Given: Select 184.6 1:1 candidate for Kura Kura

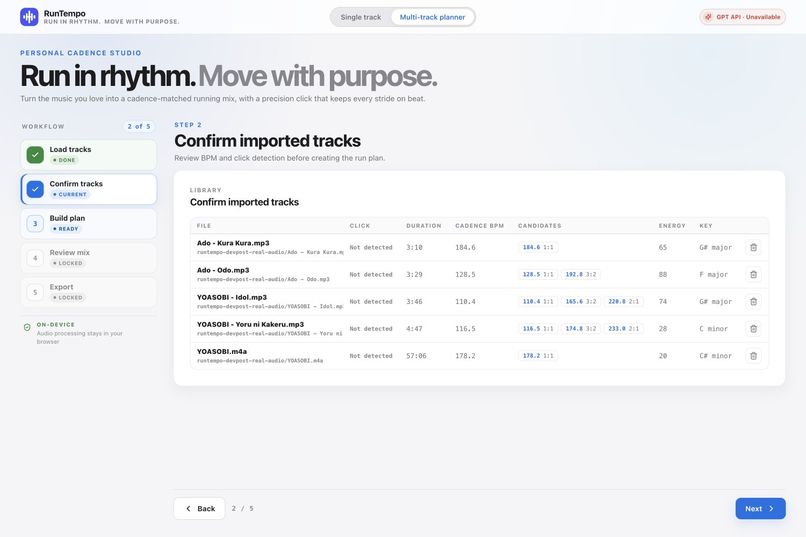Looking at the screenshot, I should tap(538, 247).
